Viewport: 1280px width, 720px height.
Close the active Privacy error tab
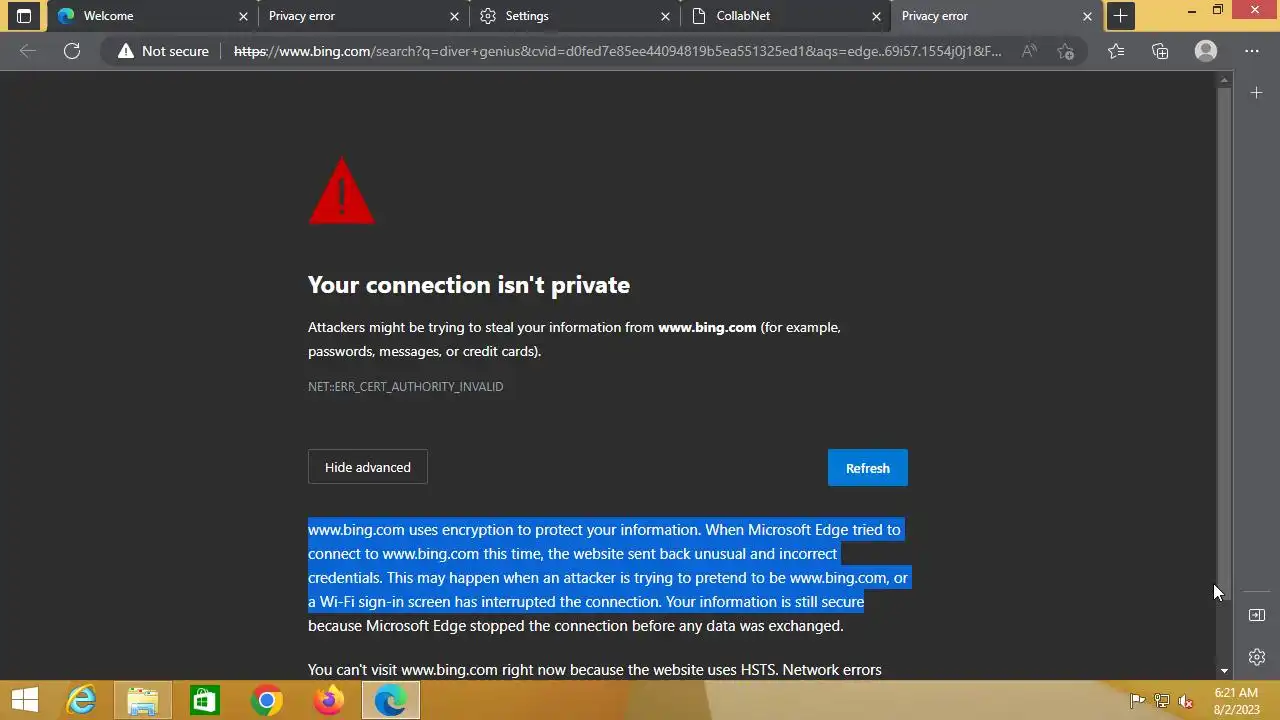click(x=1088, y=16)
